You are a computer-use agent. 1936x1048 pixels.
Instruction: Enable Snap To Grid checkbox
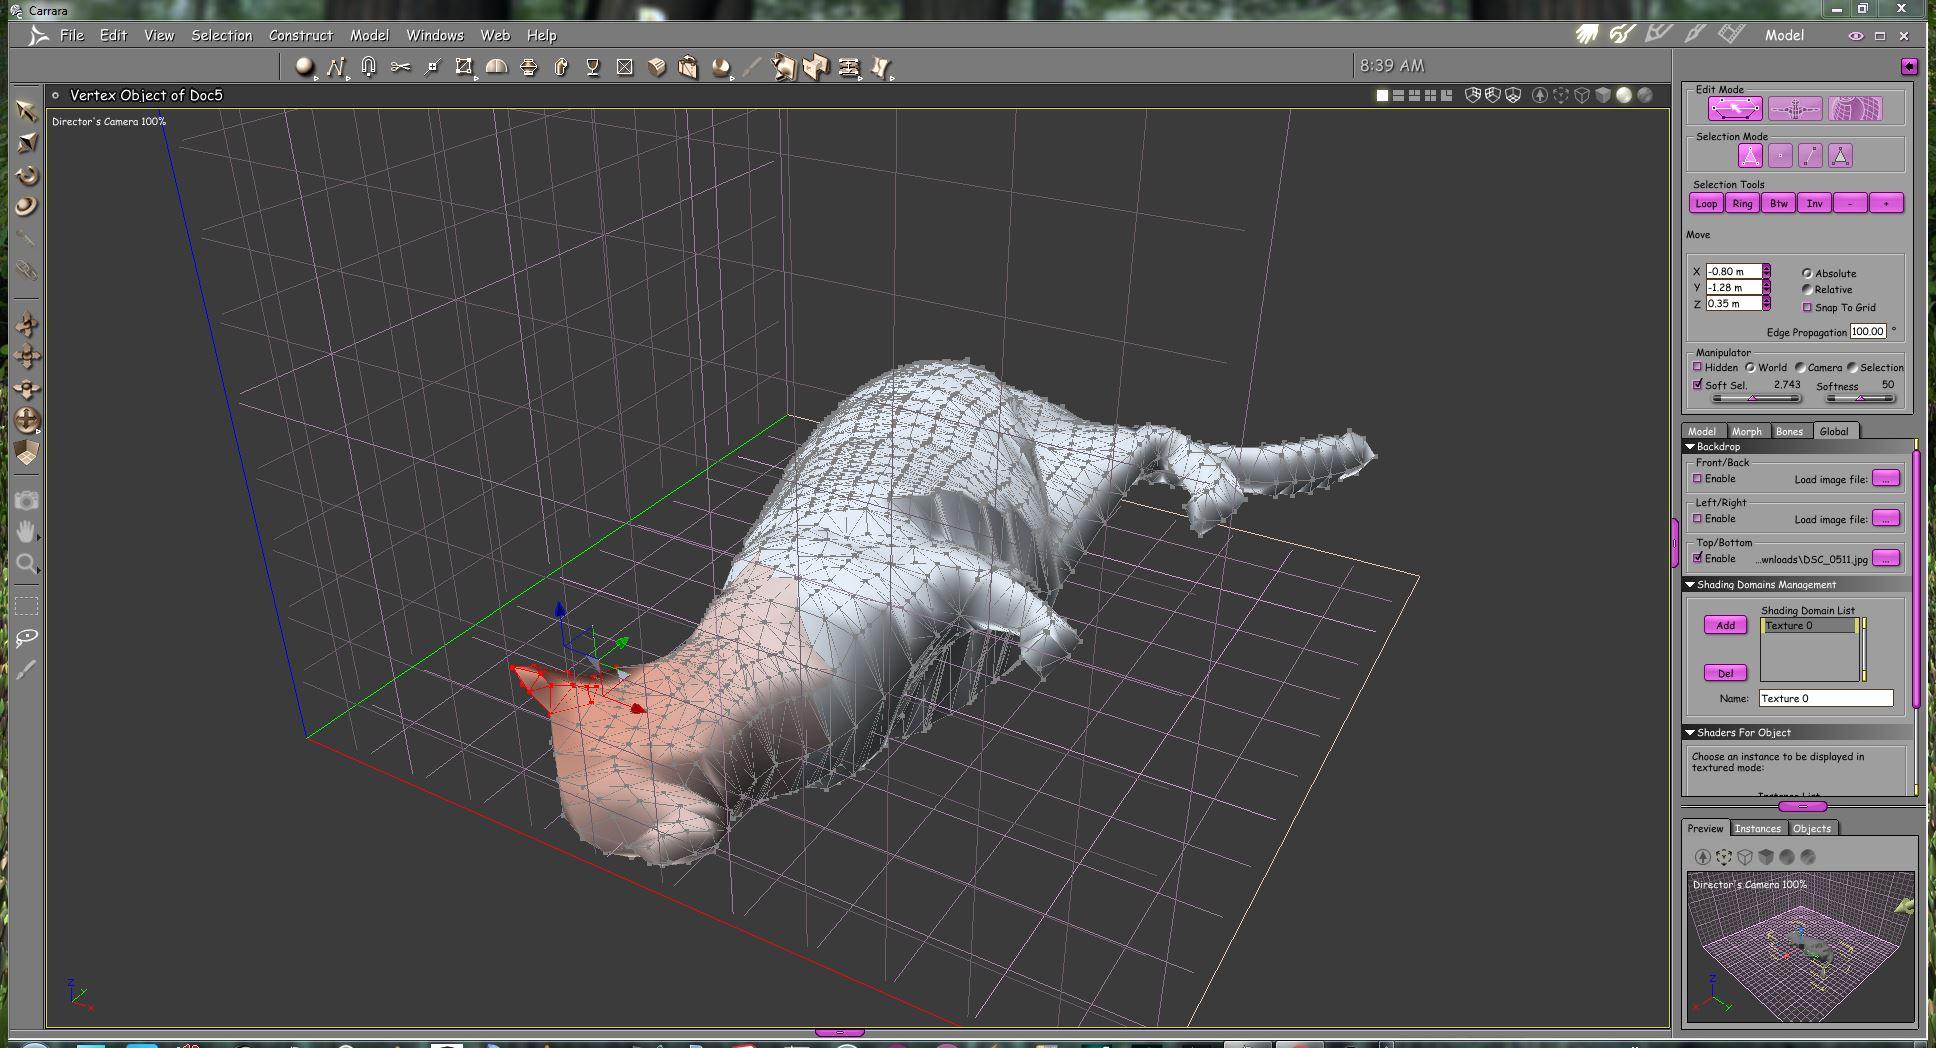pyautogui.click(x=1807, y=307)
